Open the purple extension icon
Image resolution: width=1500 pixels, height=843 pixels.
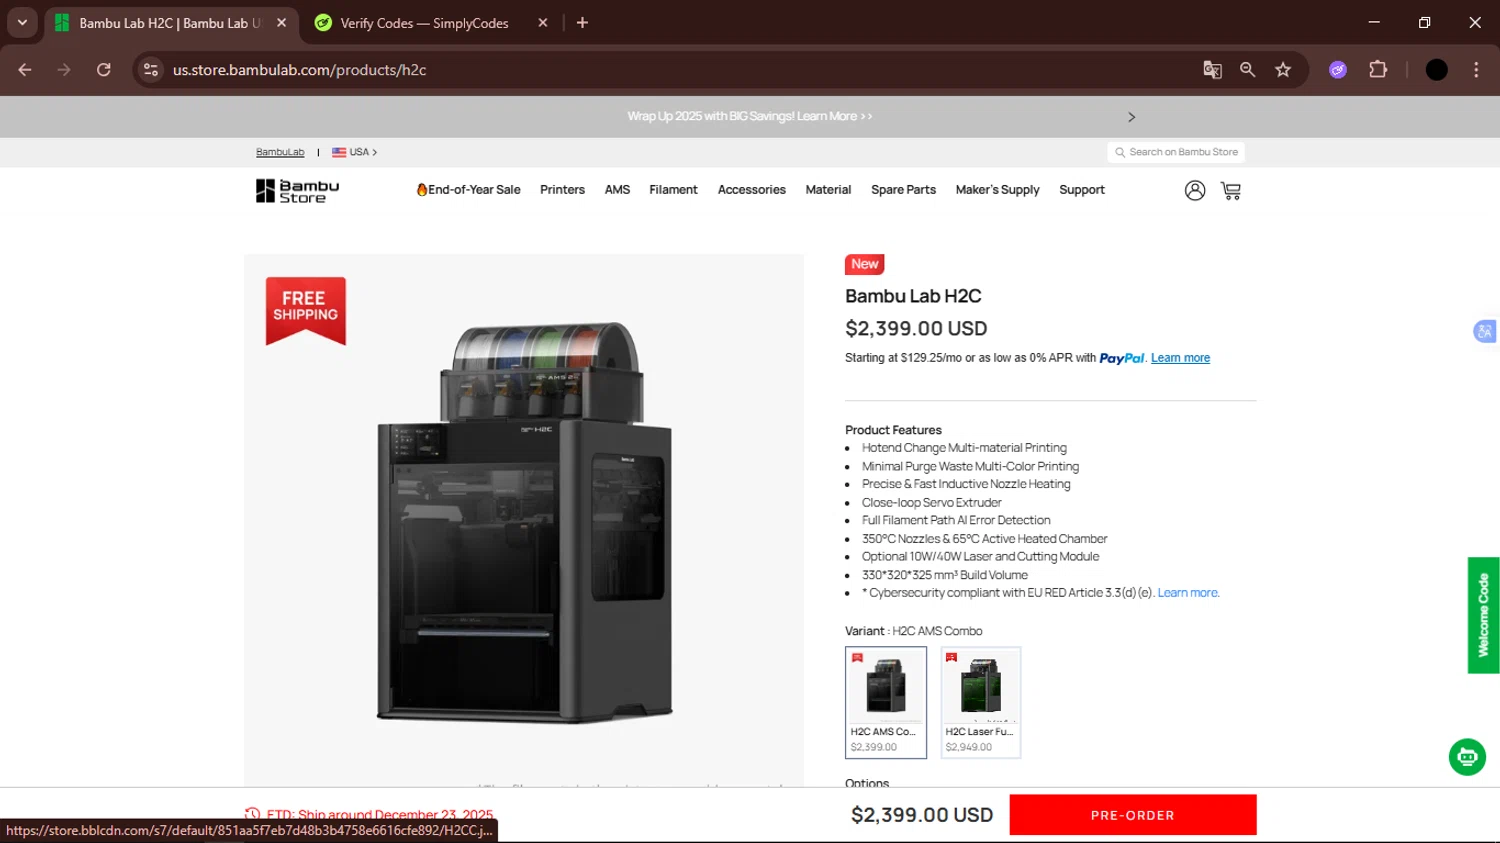1338,70
